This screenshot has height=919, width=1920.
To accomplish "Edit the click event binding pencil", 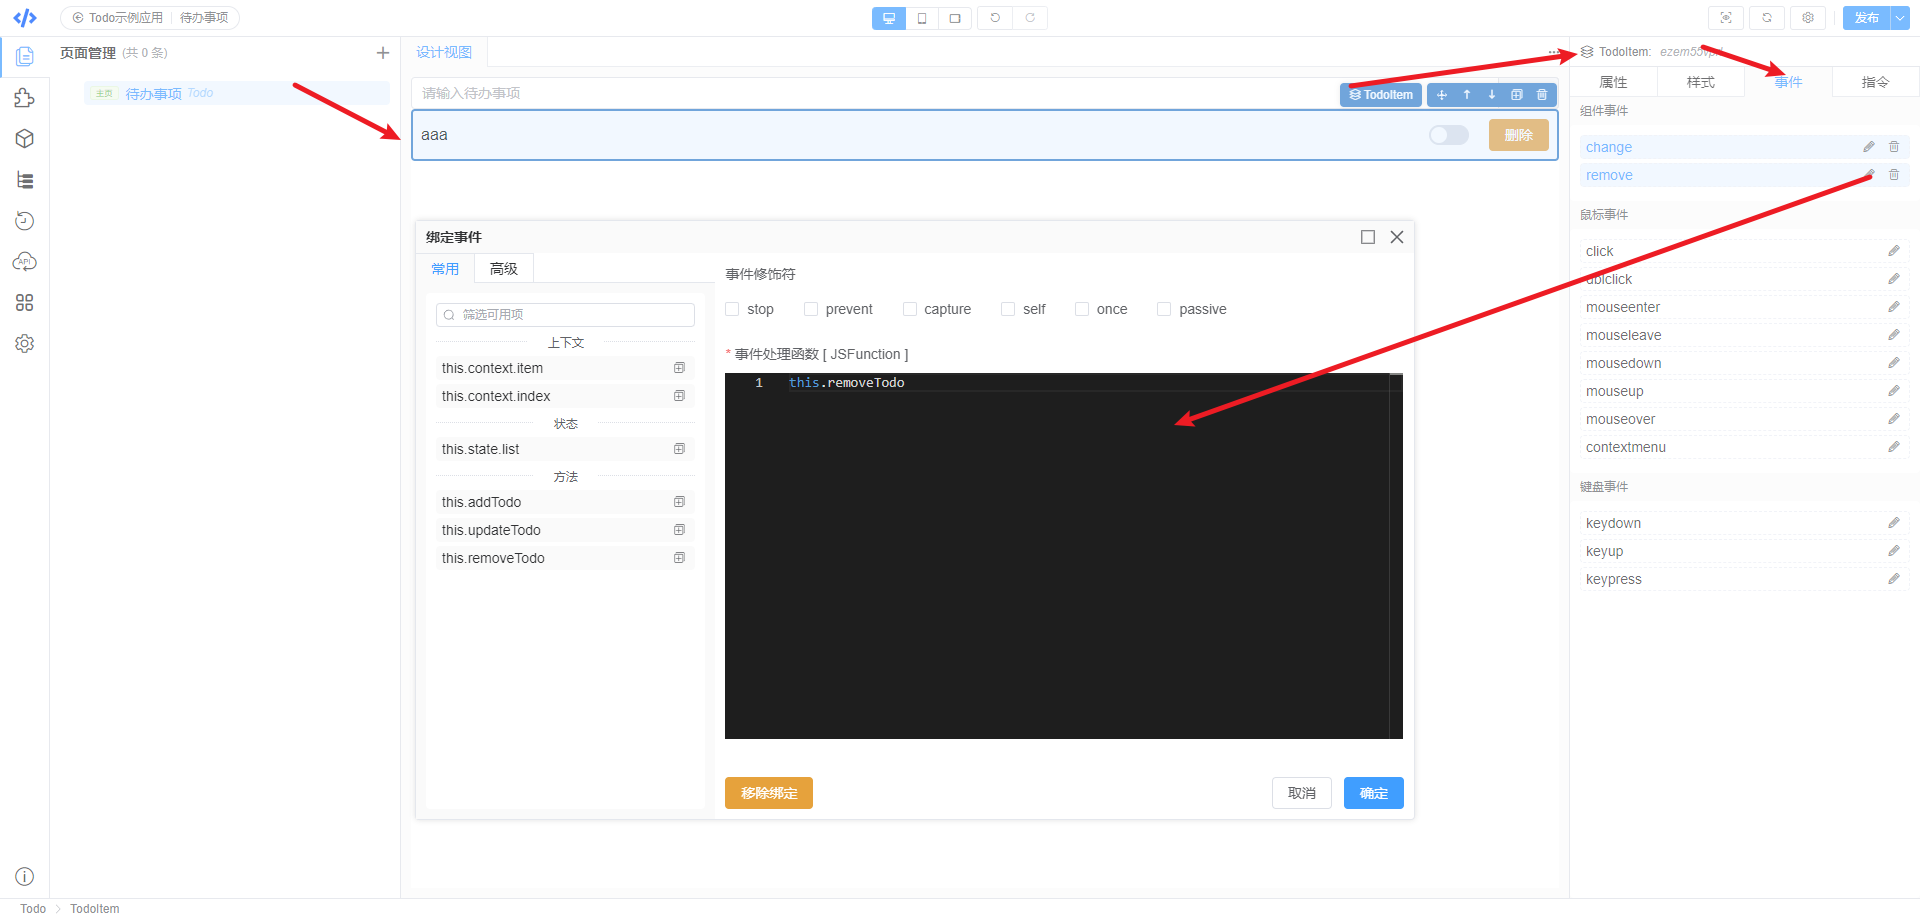I will pyautogui.click(x=1894, y=251).
